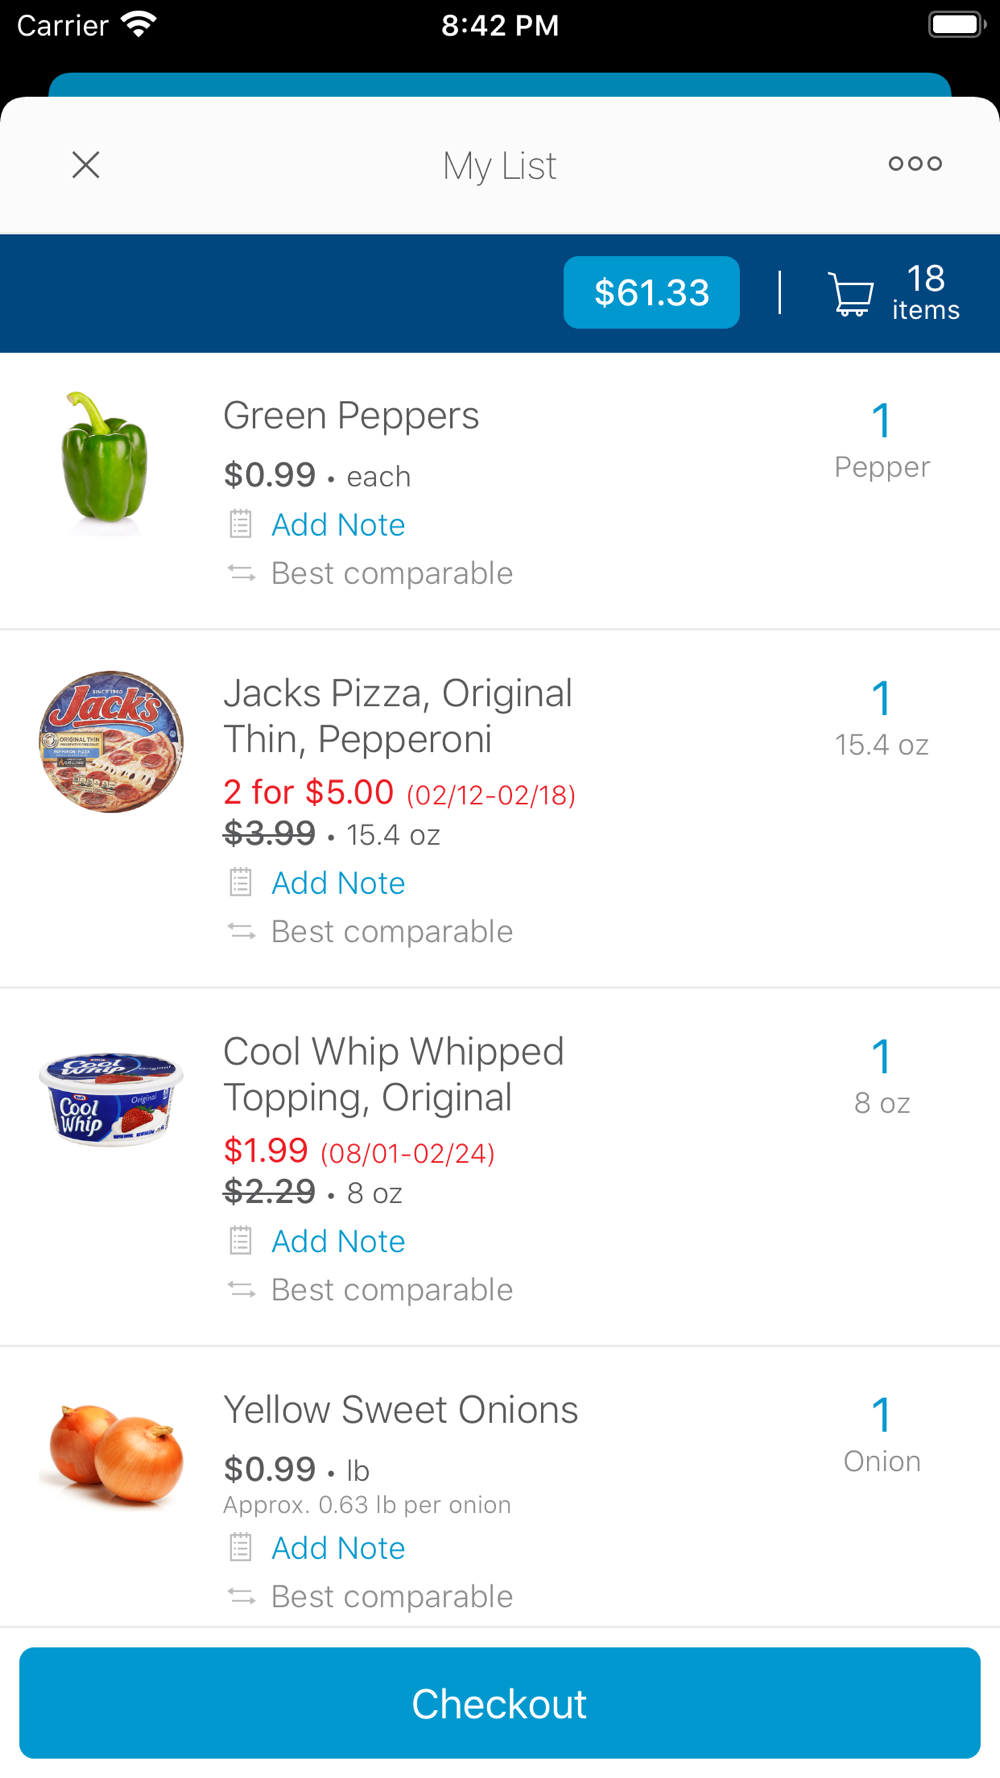The height and width of the screenshot is (1778, 1000).
Task: Close the My List sheet
Action: point(86,165)
